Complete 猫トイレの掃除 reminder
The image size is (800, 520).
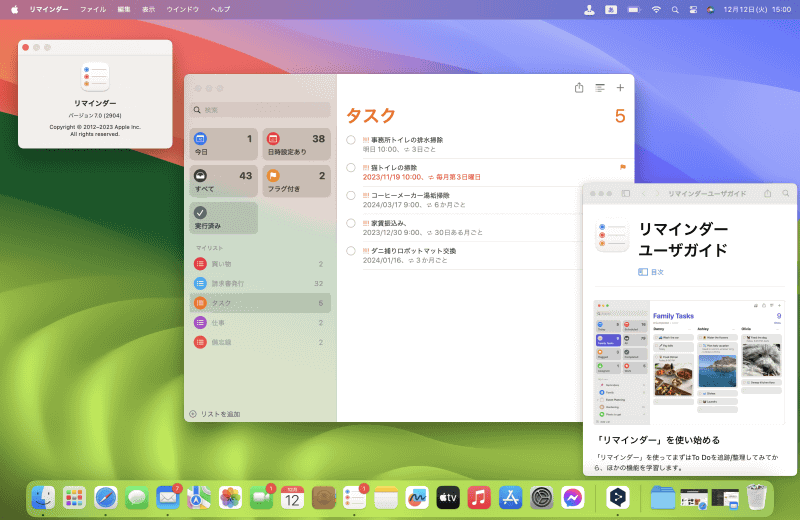click(351, 167)
